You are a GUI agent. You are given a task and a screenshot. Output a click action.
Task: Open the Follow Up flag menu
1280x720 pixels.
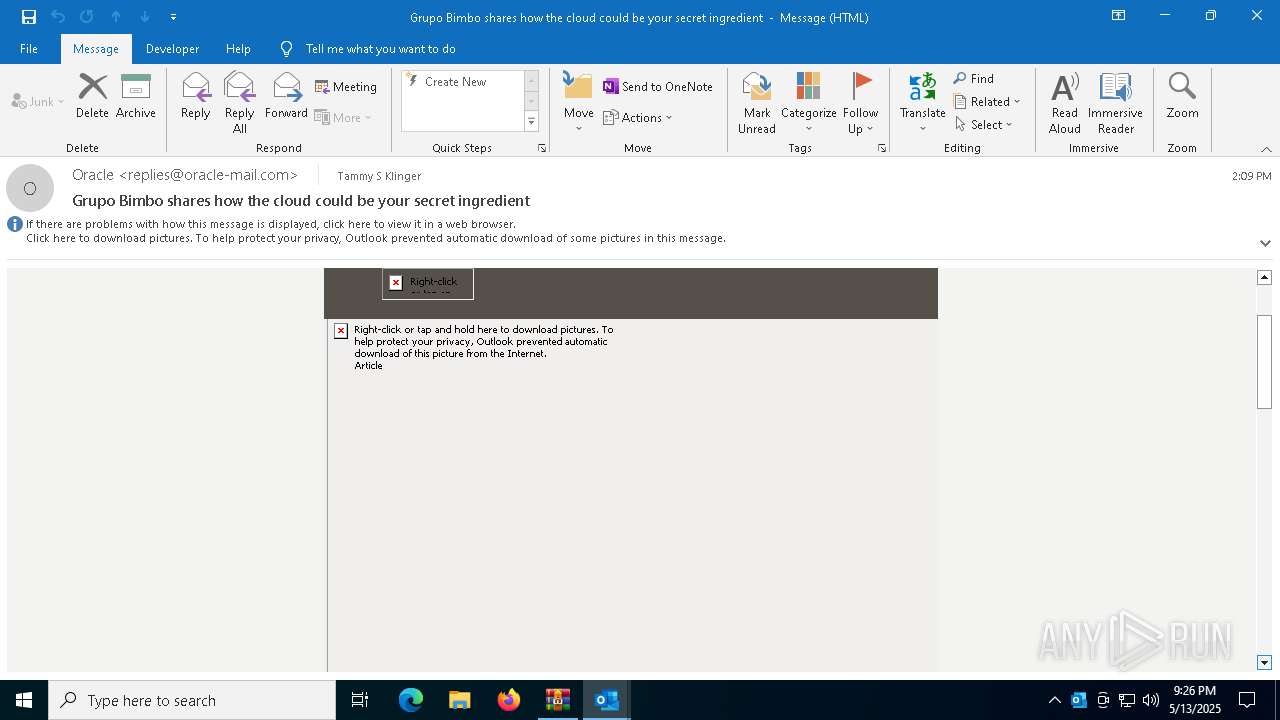(860, 103)
